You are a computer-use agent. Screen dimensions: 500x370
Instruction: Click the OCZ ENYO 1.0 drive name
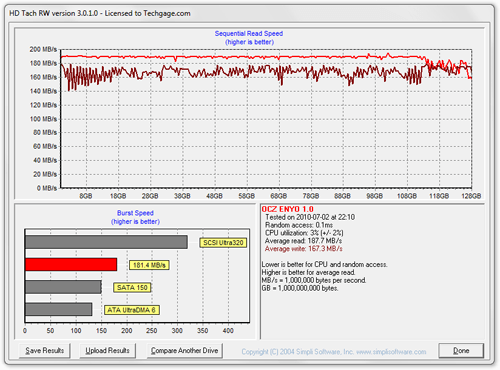click(x=287, y=209)
